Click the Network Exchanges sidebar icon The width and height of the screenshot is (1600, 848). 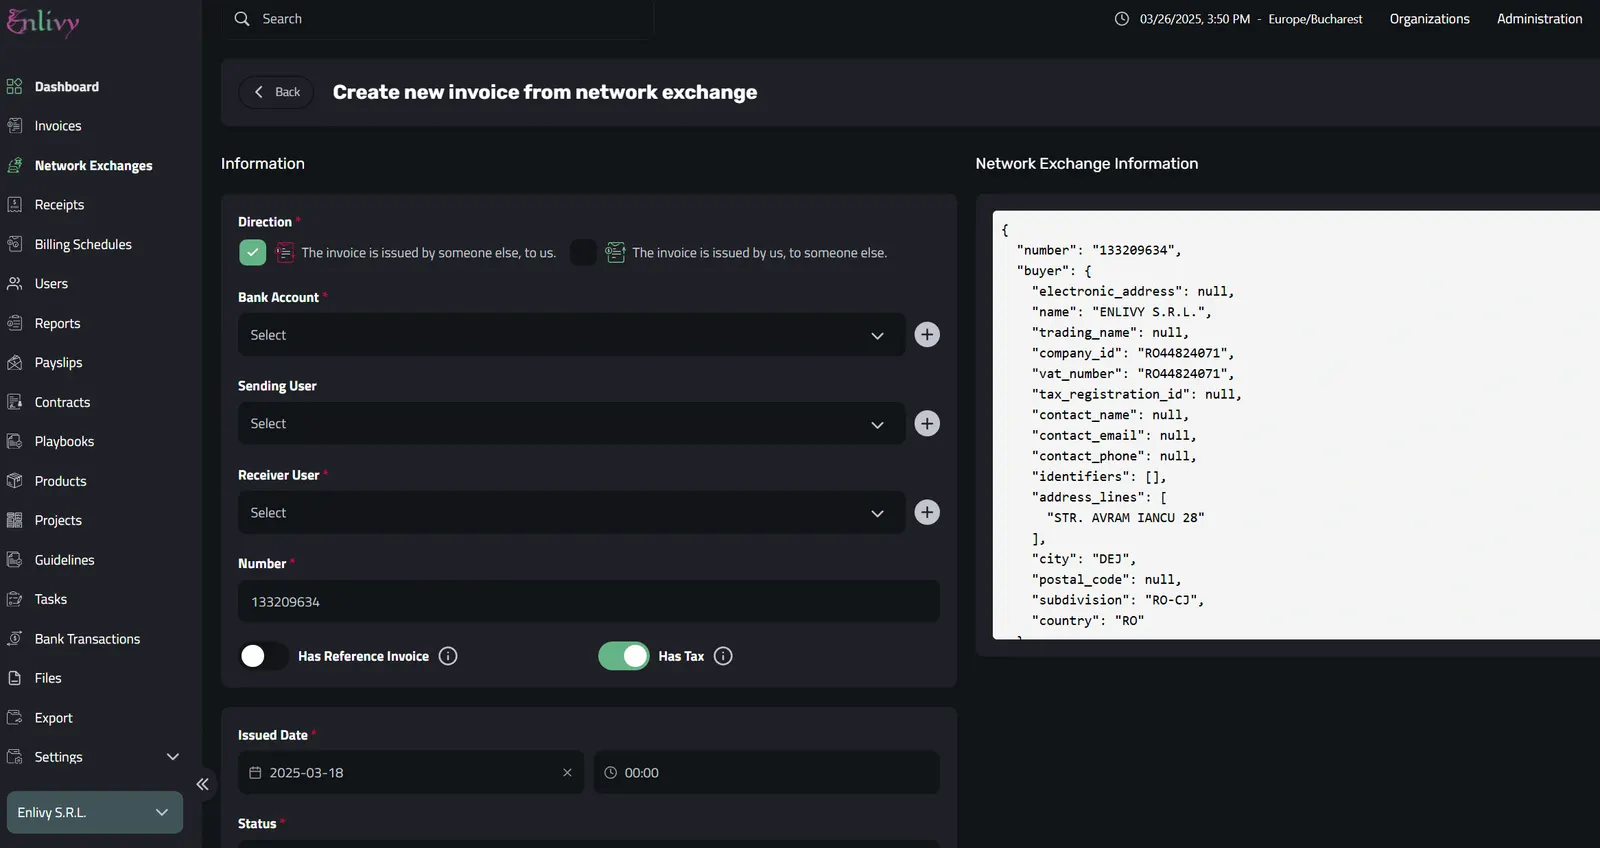point(14,165)
